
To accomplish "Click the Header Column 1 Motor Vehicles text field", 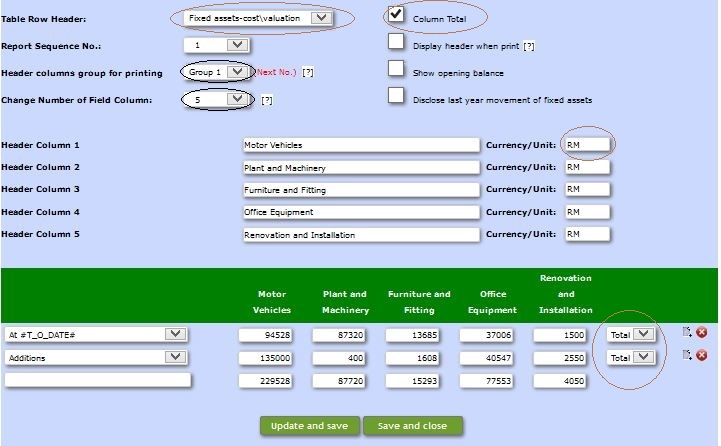I will [361, 144].
